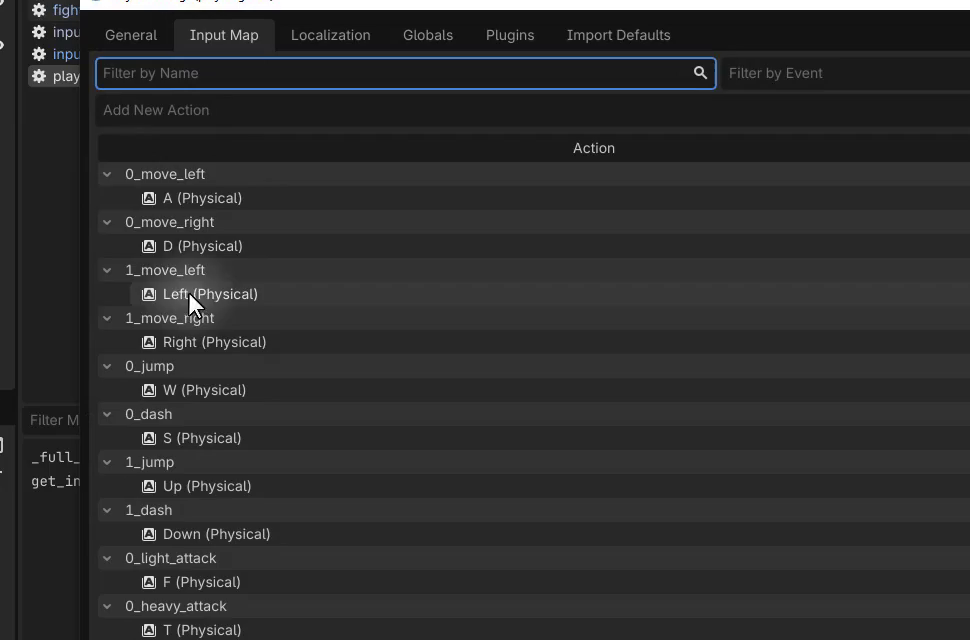Select the 'D (Physical)' event text

click(x=202, y=247)
